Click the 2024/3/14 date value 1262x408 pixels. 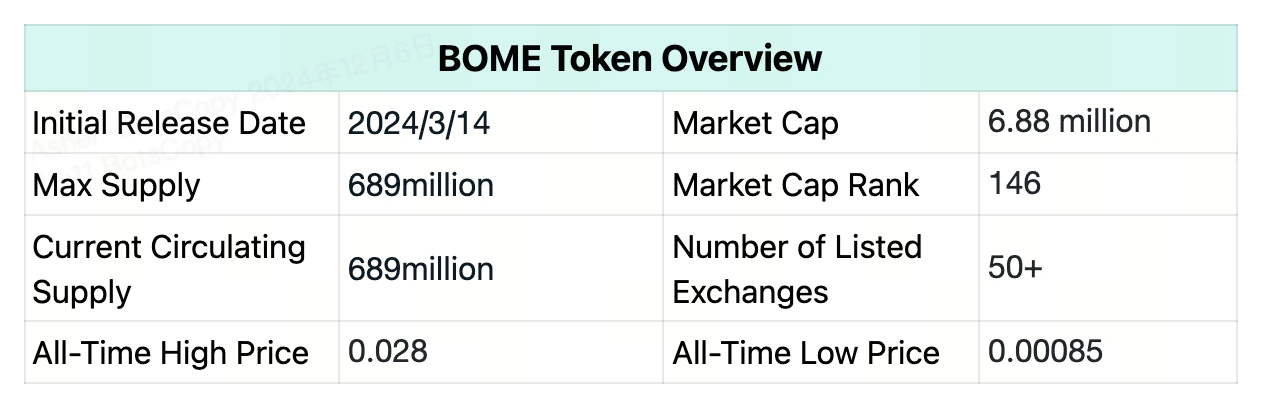419,124
